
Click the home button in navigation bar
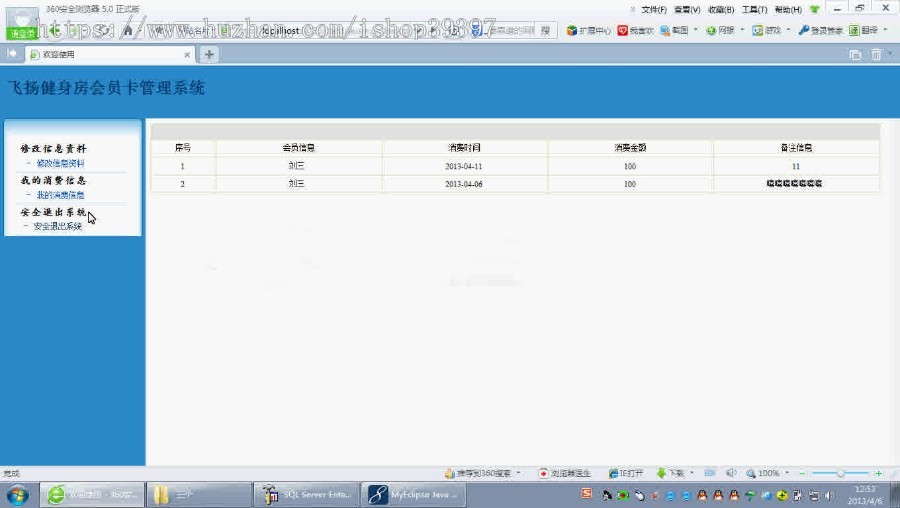[x=128, y=30]
